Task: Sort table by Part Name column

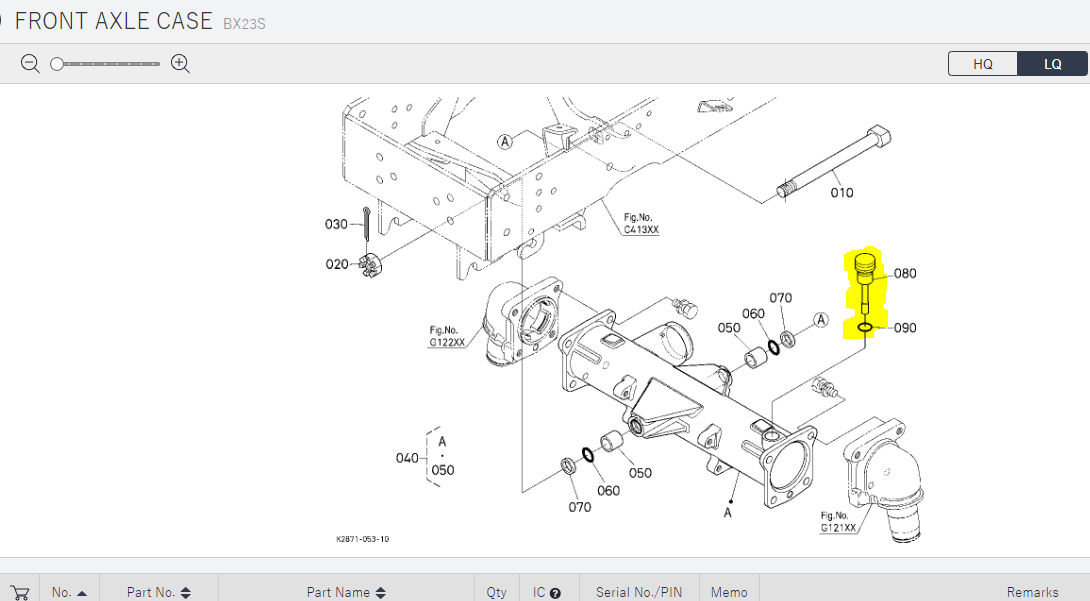Action: [x=346, y=592]
